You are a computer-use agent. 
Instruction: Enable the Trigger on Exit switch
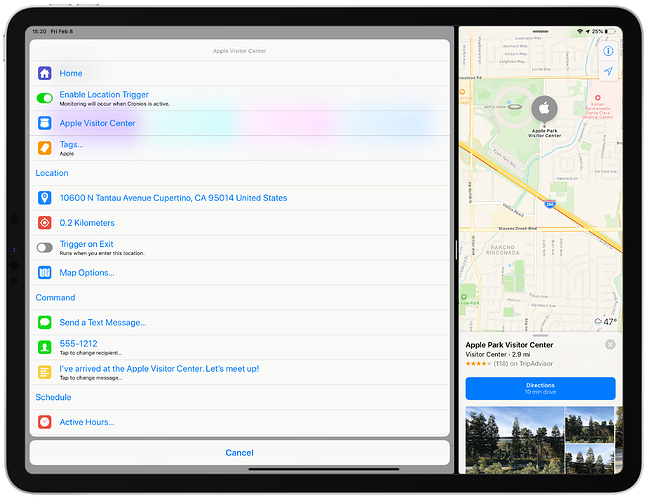coord(45,248)
